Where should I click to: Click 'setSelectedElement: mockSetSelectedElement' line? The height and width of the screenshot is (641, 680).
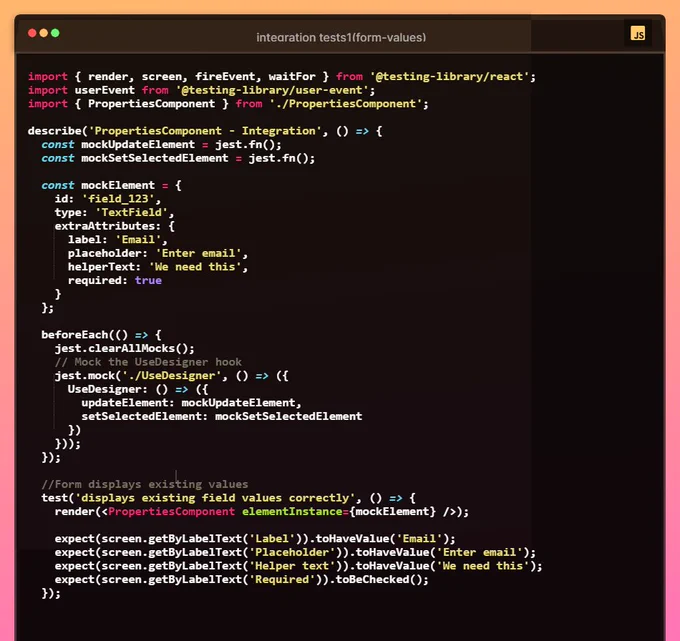(222, 416)
